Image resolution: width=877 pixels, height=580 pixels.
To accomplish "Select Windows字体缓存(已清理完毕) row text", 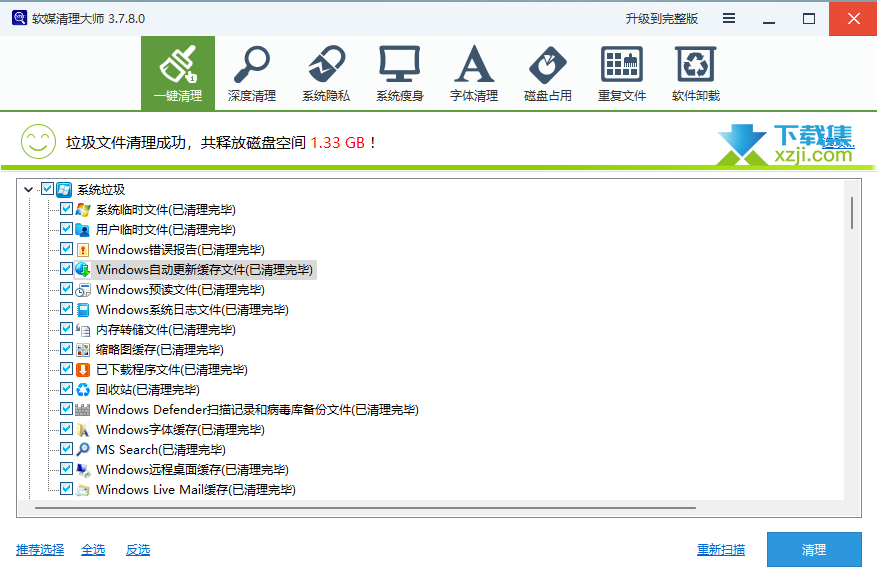I will click(180, 430).
